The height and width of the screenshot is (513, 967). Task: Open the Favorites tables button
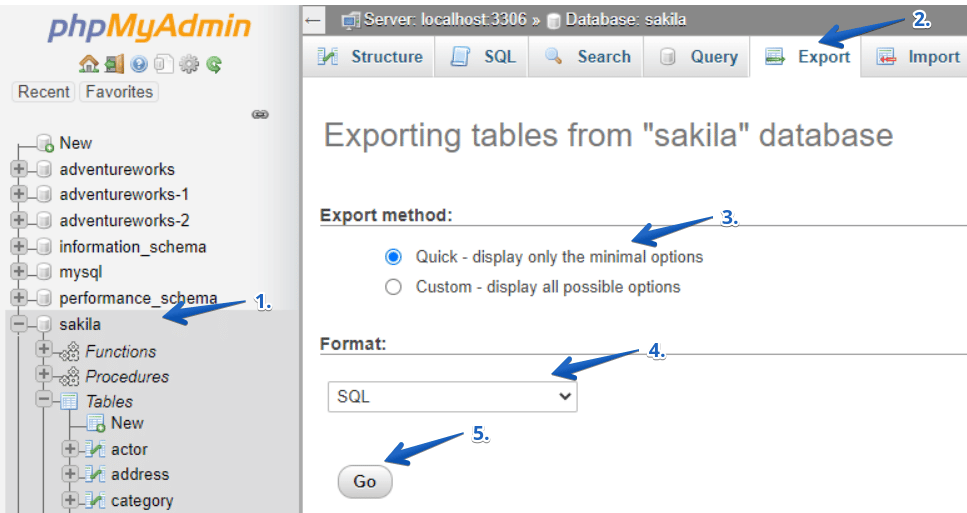pyautogui.click(x=119, y=92)
